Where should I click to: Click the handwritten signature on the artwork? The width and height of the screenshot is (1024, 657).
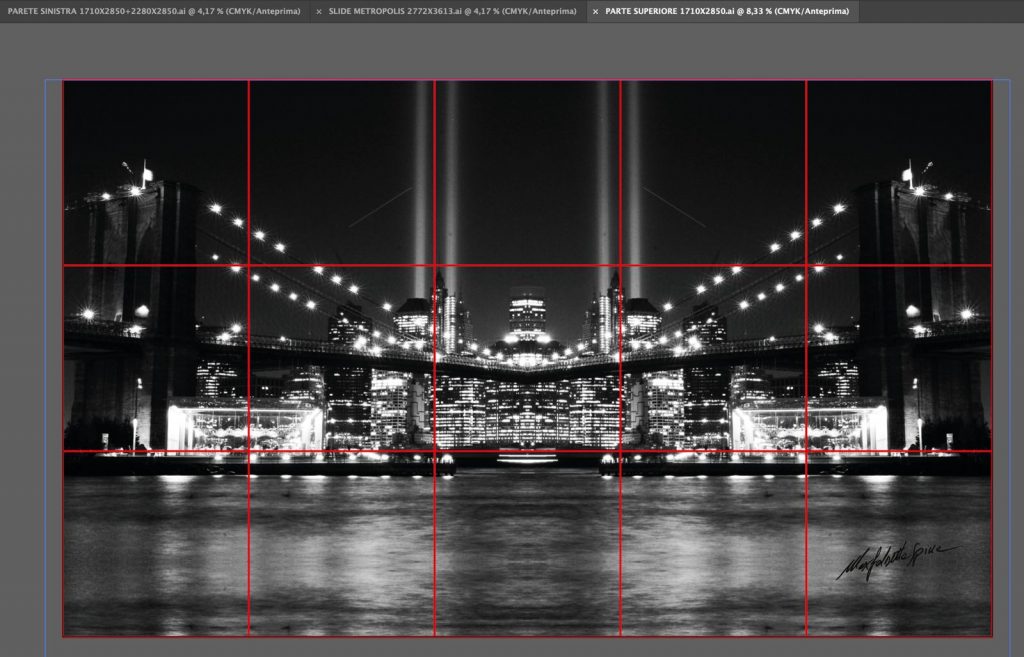click(x=893, y=560)
